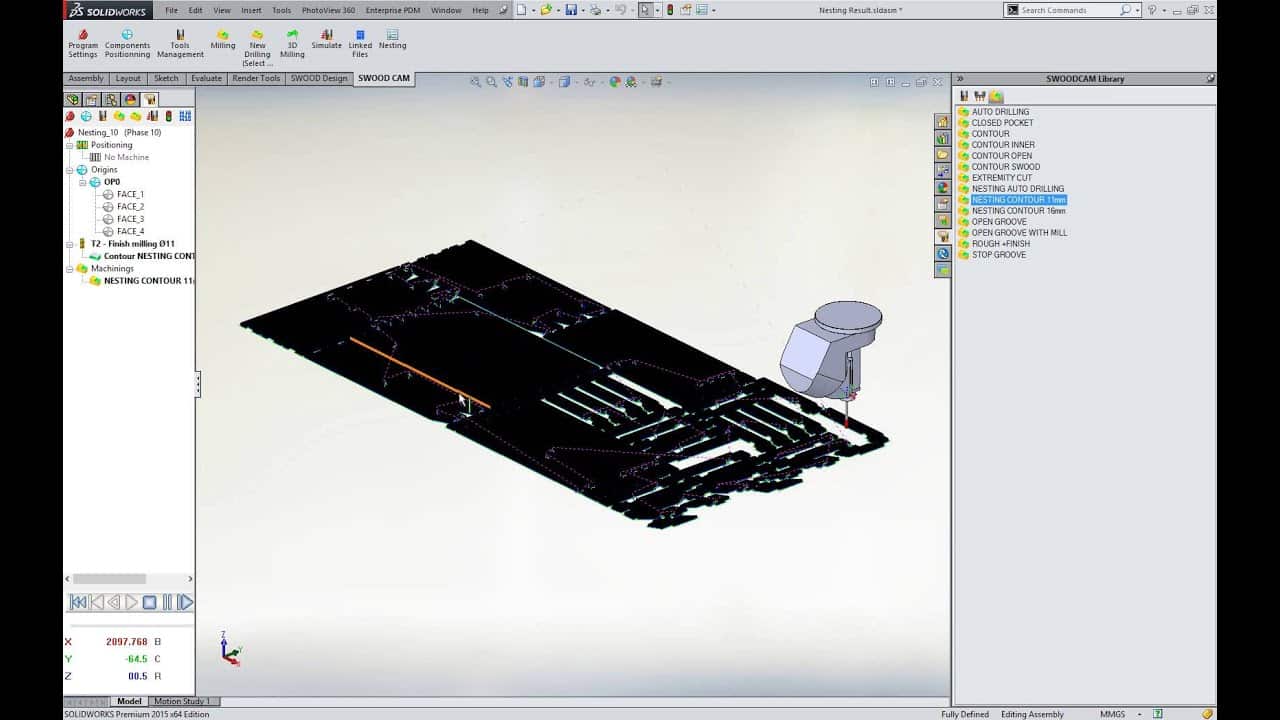The height and width of the screenshot is (720, 1280).
Task: Select the SWOOD CAM tree tab icon
Action: [149, 99]
